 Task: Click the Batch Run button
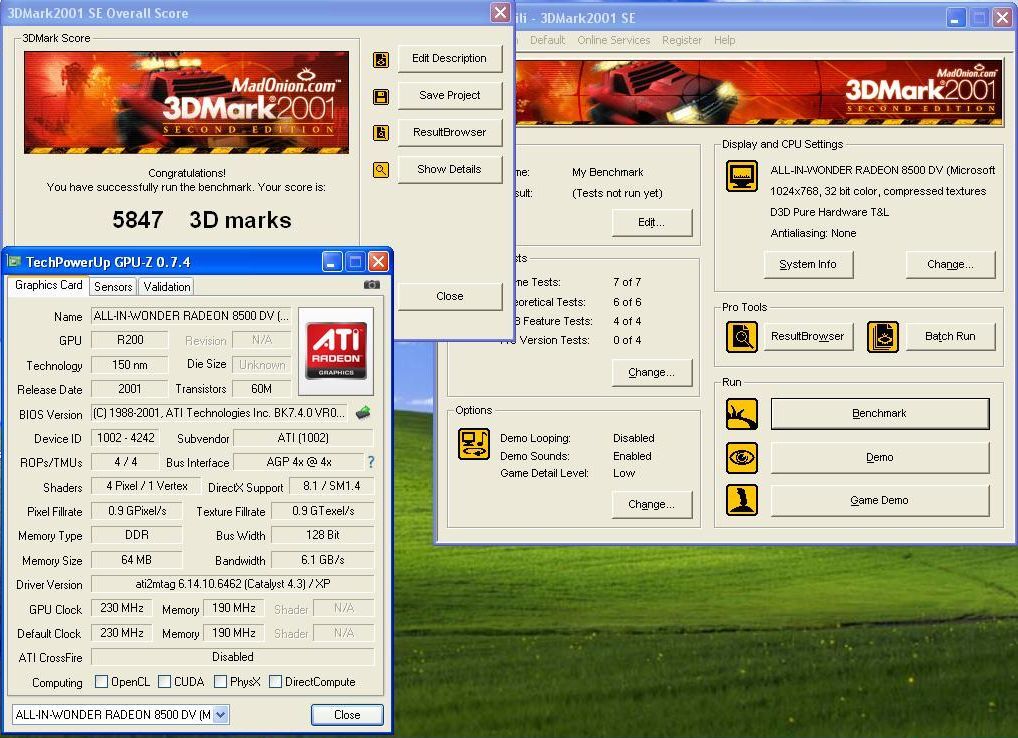pos(950,336)
